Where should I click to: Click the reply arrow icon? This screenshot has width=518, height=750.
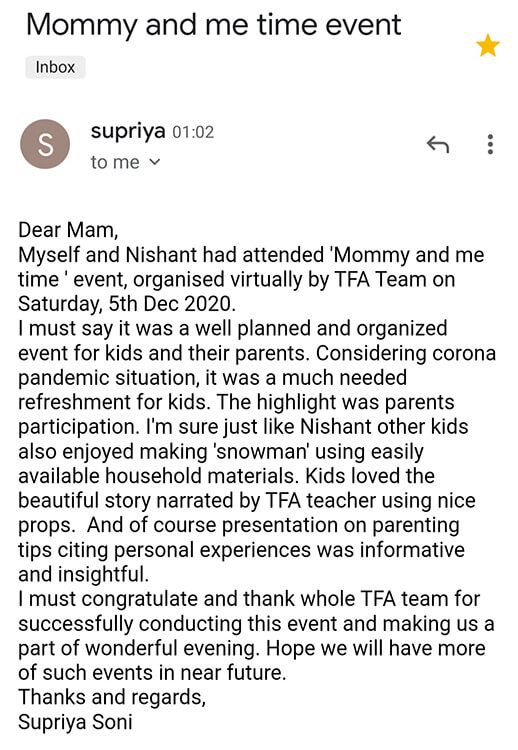pyautogui.click(x=438, y=144)
